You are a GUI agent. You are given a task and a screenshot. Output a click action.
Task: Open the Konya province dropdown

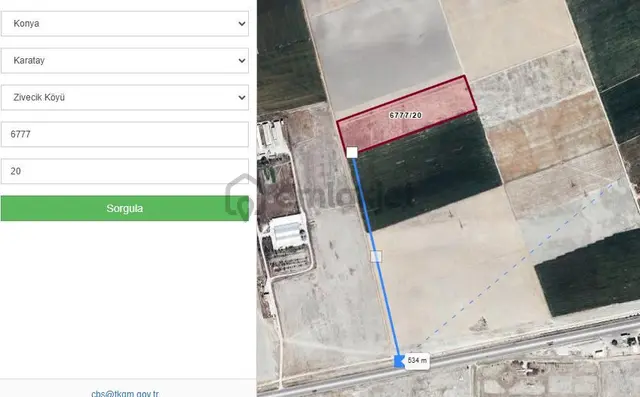pos(124,24)
